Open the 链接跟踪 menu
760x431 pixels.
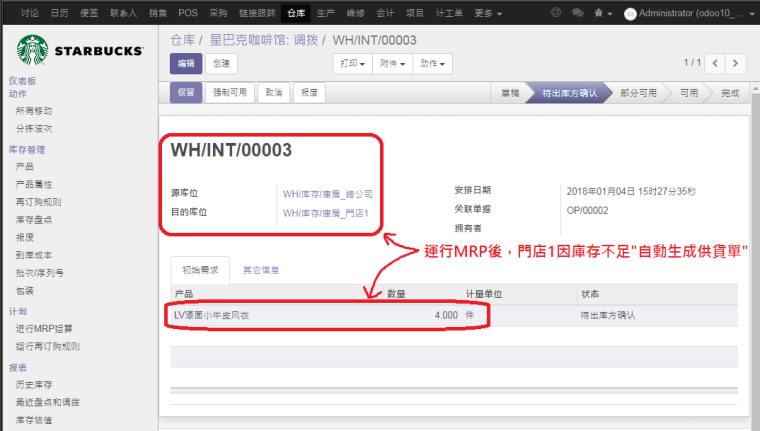[x=257, y=13]
